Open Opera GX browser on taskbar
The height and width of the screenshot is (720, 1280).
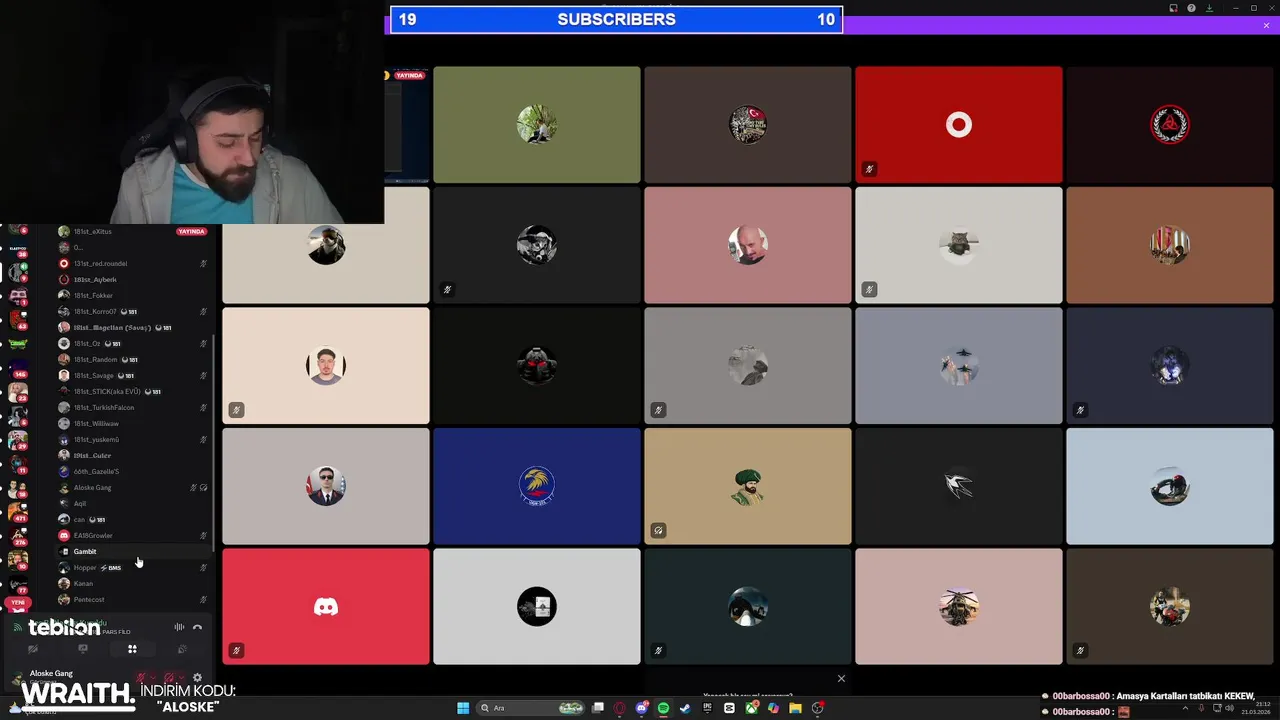point(620,708)
